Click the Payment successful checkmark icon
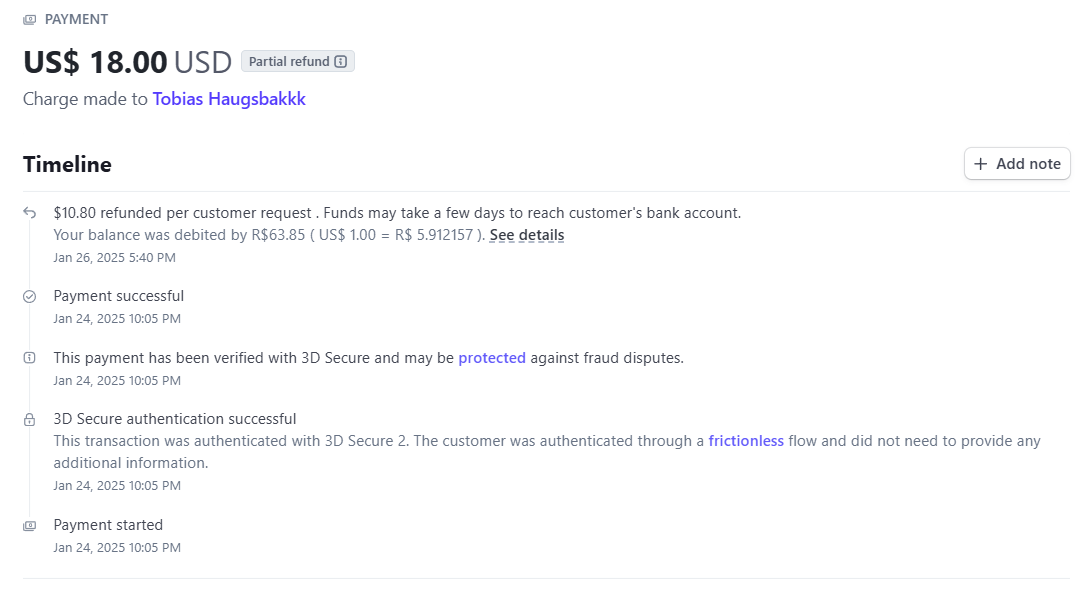This screenshot has height=598, width=1080. (30, 296)
